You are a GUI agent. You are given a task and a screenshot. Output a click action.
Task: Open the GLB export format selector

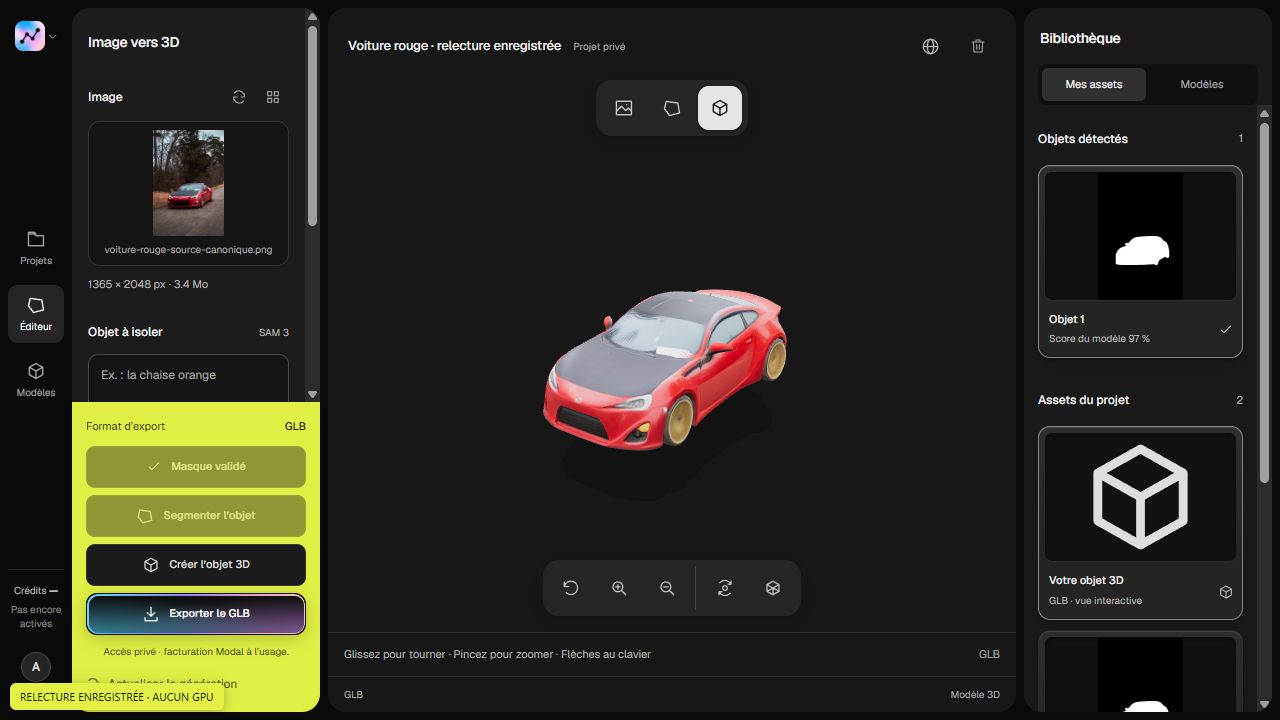[295, 426]
